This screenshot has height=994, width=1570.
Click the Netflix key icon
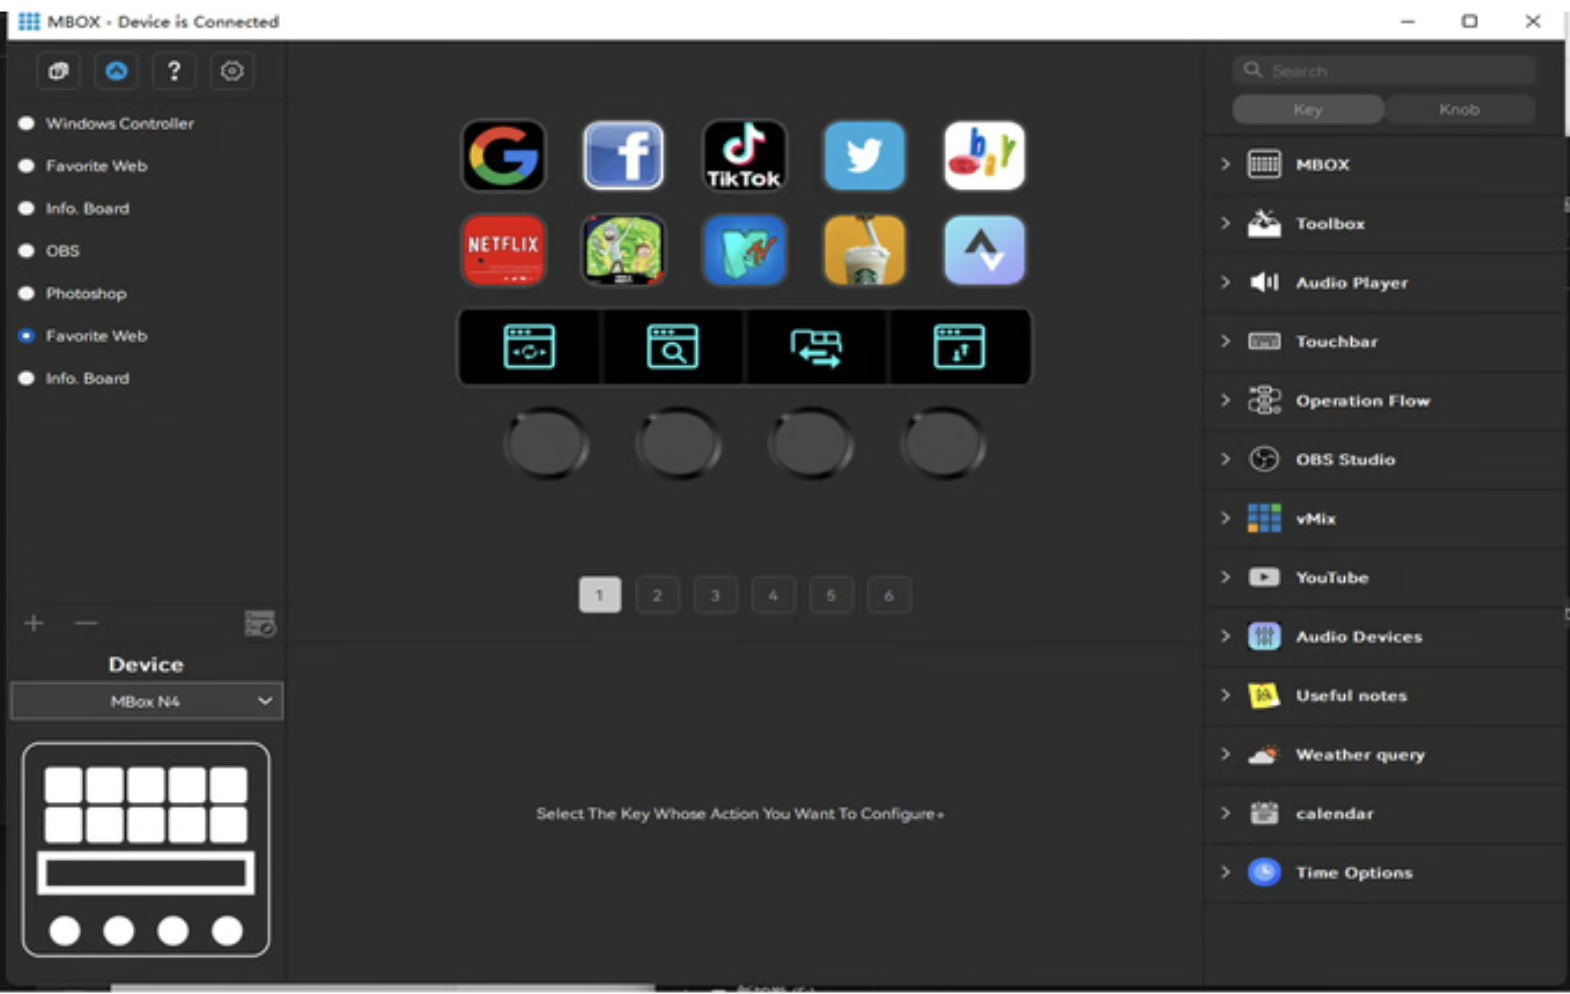tap(503, 250)
